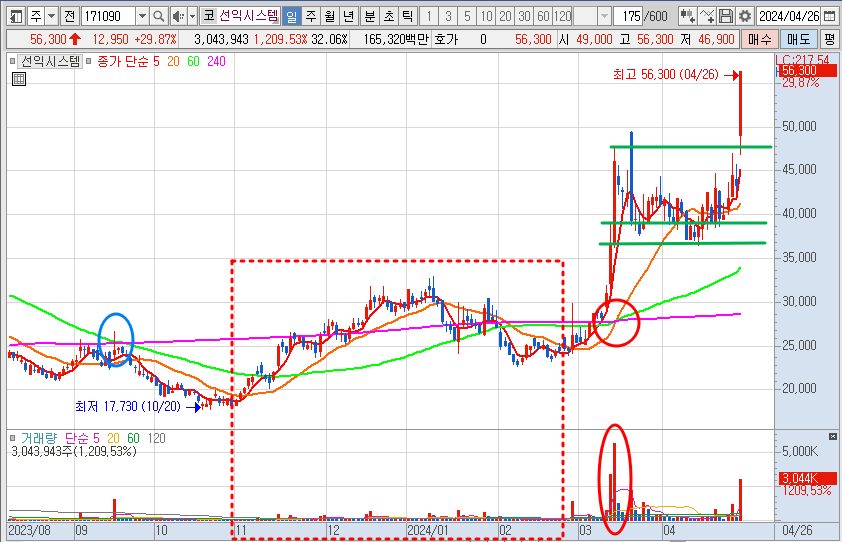
Task: Click the 전 button in the toolbar
Action: point(69,17)
